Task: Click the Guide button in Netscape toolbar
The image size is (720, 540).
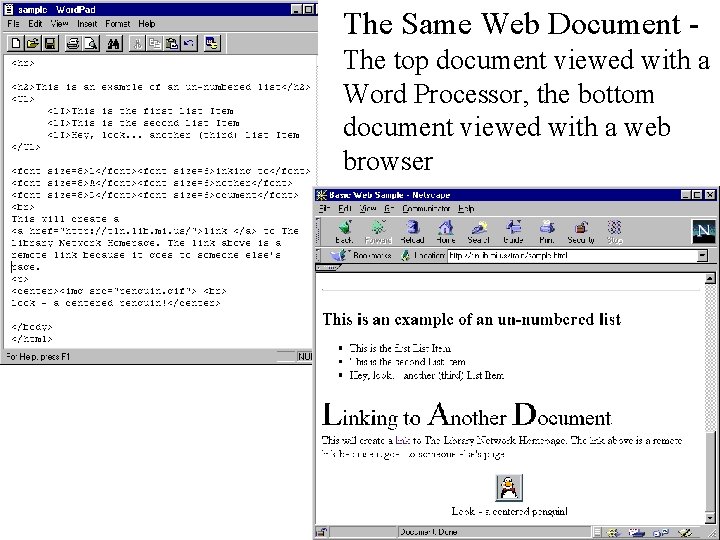Action: [513, 232]
